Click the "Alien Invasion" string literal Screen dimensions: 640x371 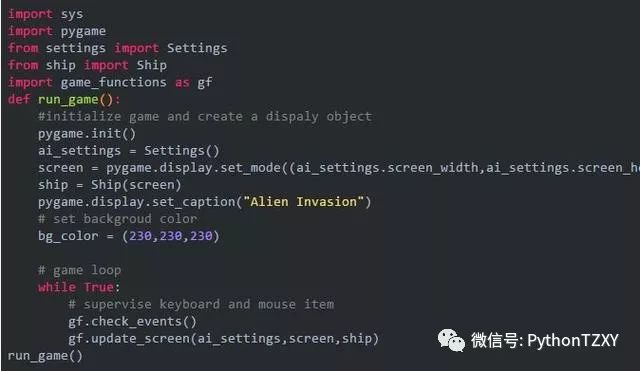[x=304, y=202]
